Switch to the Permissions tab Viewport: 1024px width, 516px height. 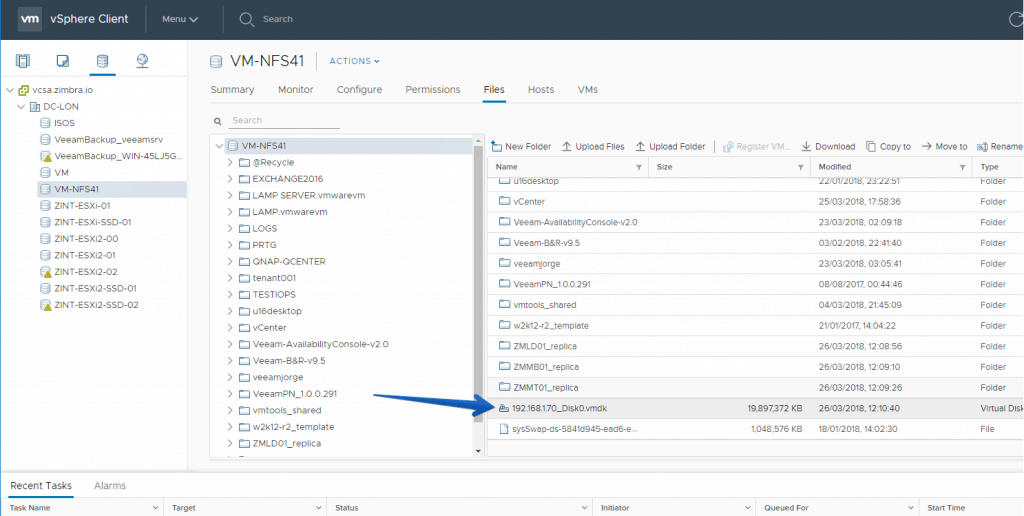click(433, 89)
